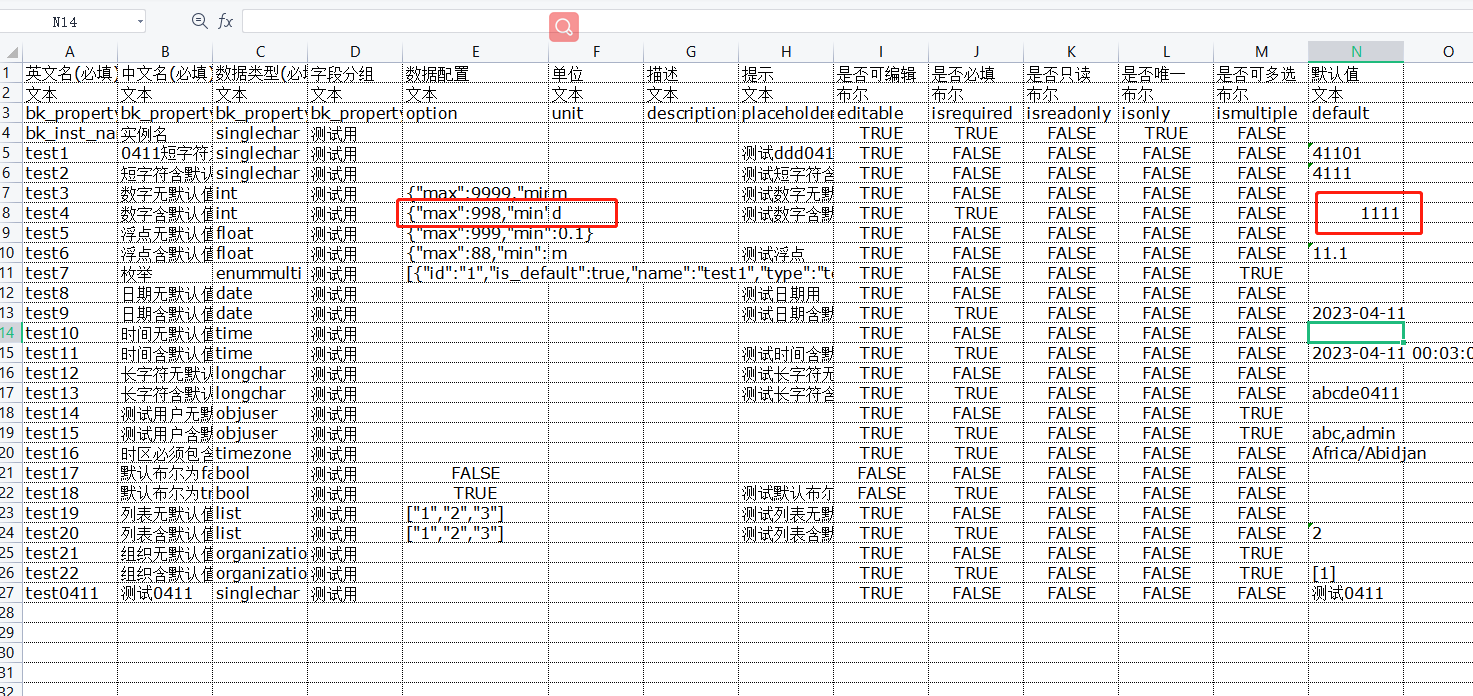Select the 'enummulti' data type cell
Viewport: 1473px width, 696px height.
click(260, 273)
